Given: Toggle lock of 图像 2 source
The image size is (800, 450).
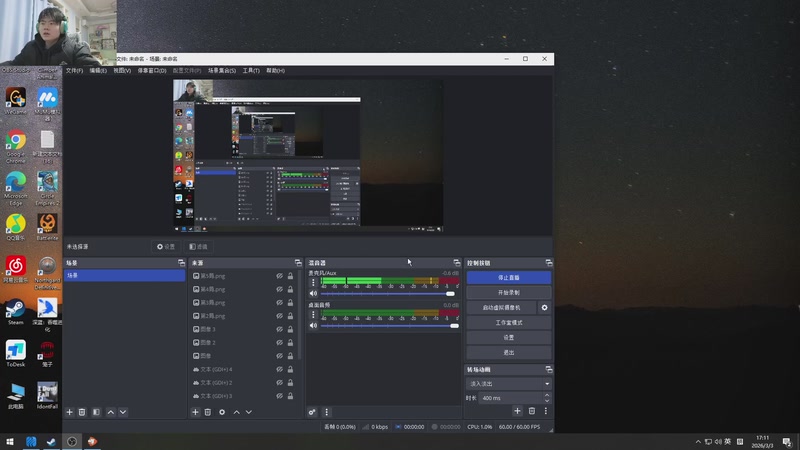Looking at the screenshot, I should tap(290, 342).
